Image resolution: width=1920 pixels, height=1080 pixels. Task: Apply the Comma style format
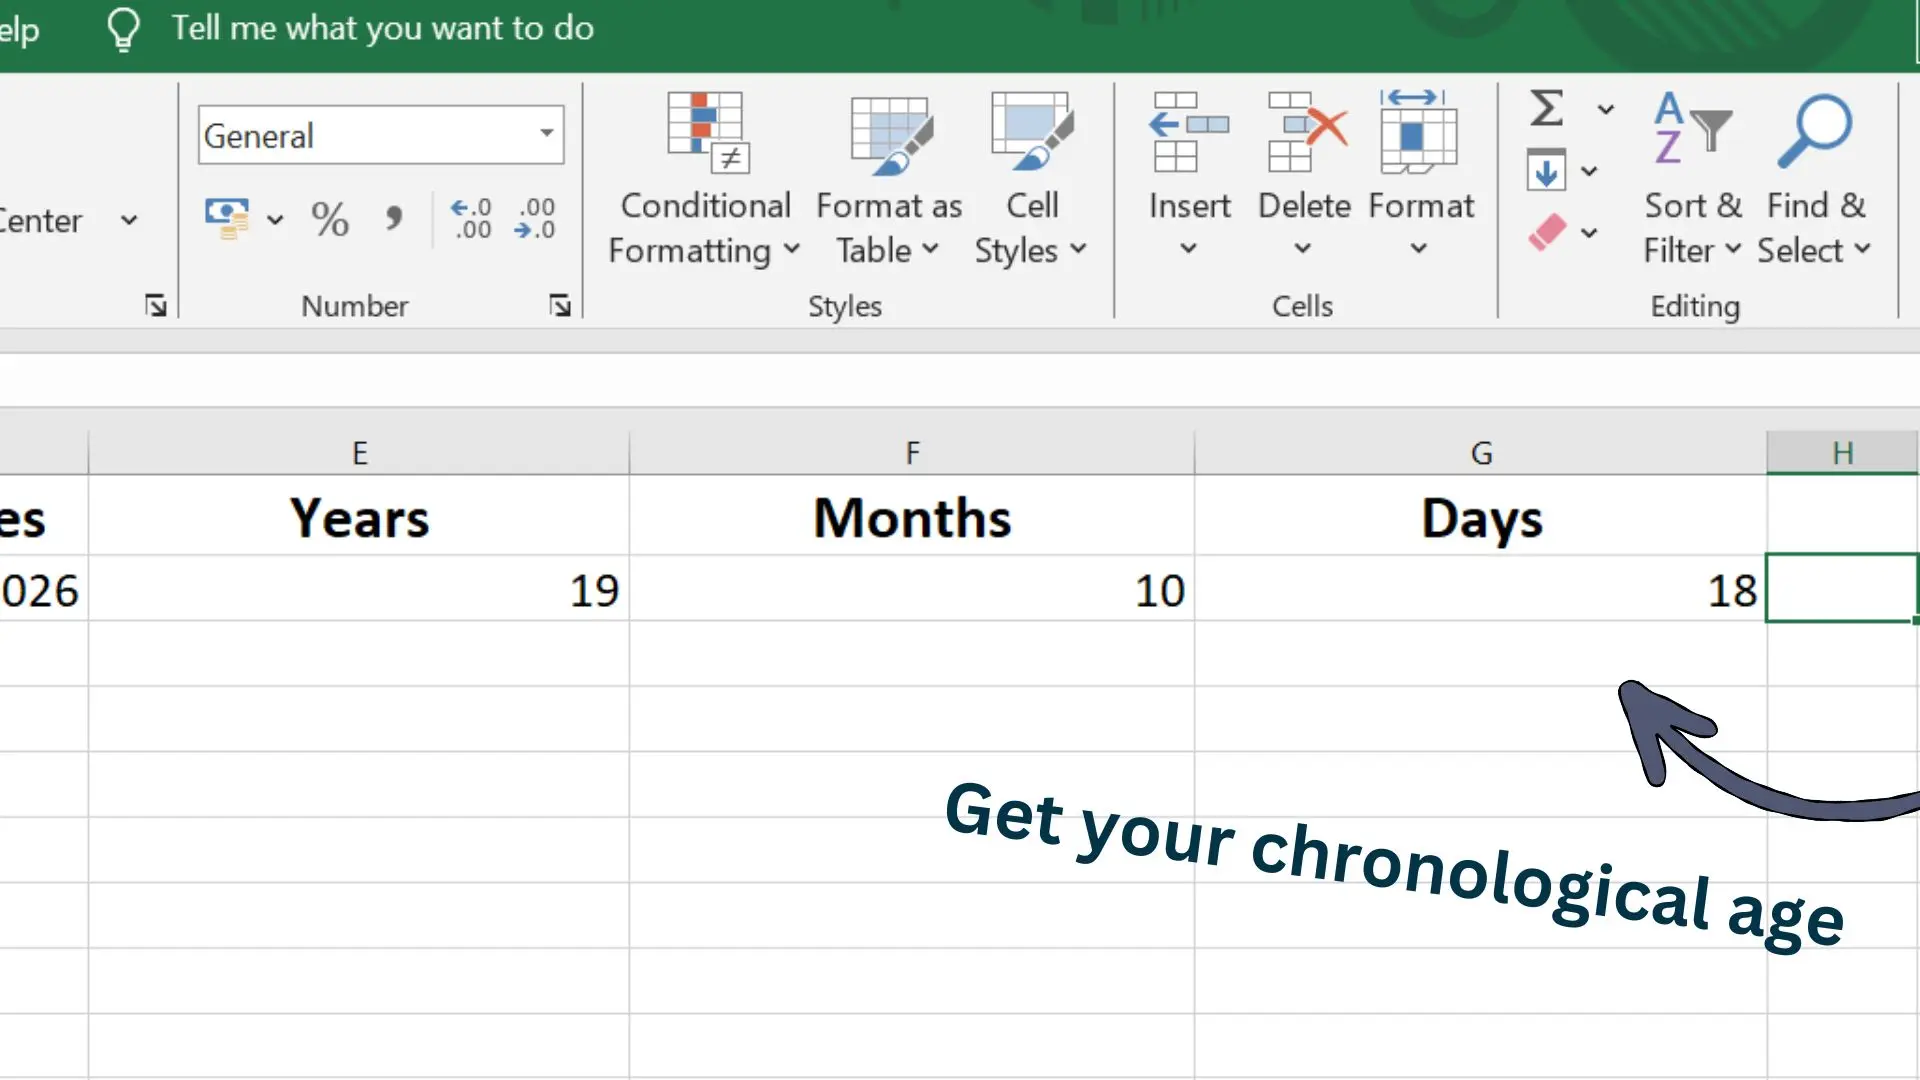(x=393, y=218)
